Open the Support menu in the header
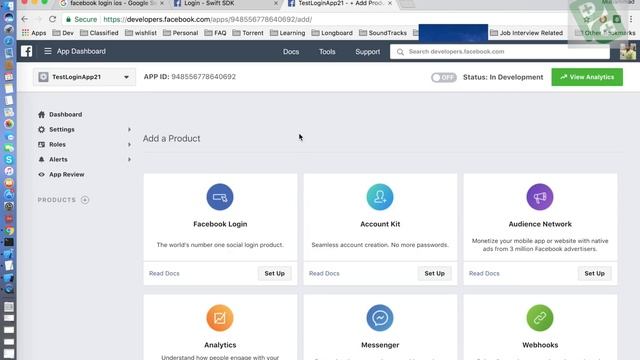Screen dimensions: 640x360 [x=368, y=52]
